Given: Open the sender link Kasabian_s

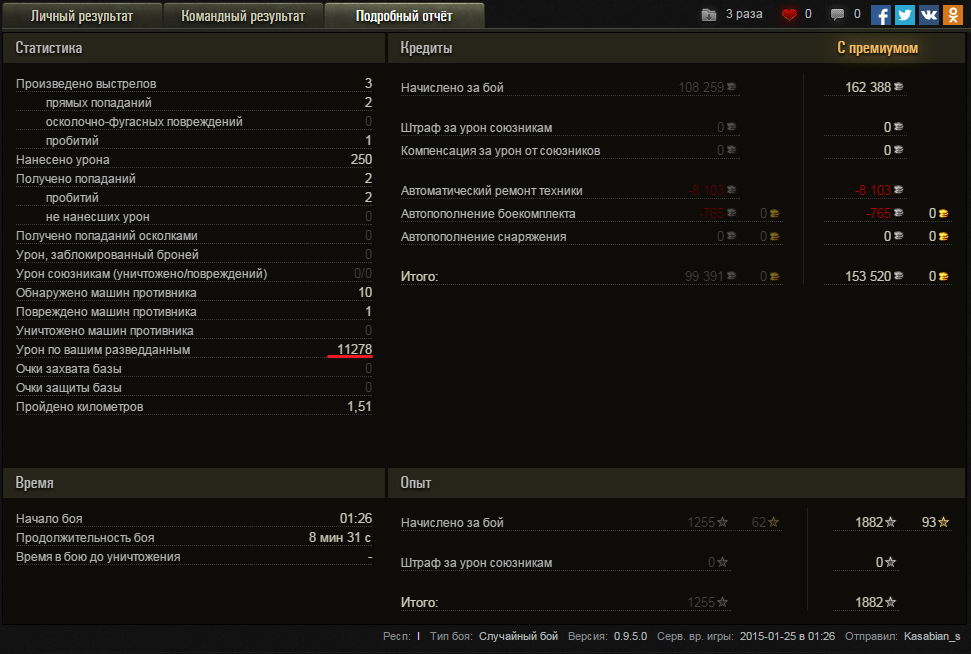Looking at the screenshot, I should click(x=932, y=637).
